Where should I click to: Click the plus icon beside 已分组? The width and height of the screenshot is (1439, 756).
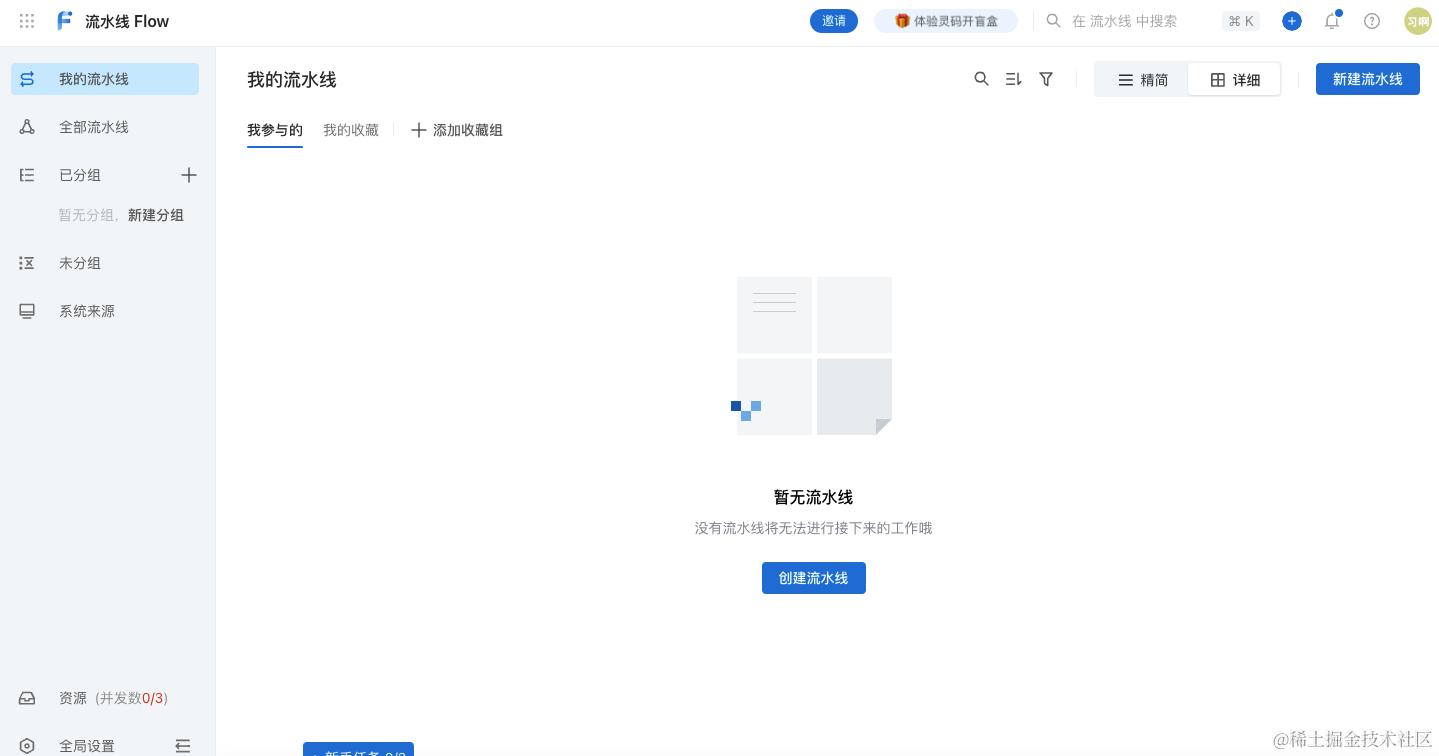coord(189,175)
